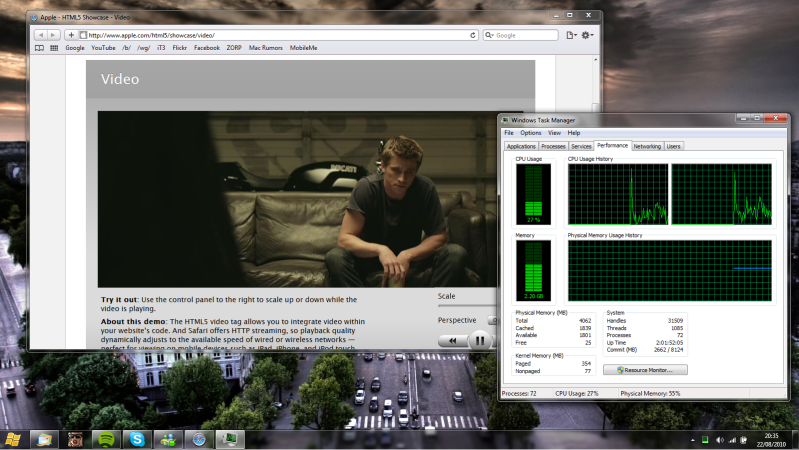Click the volume speaker tray icon
This screenshot has height=450, width=799.
[720, 440]
